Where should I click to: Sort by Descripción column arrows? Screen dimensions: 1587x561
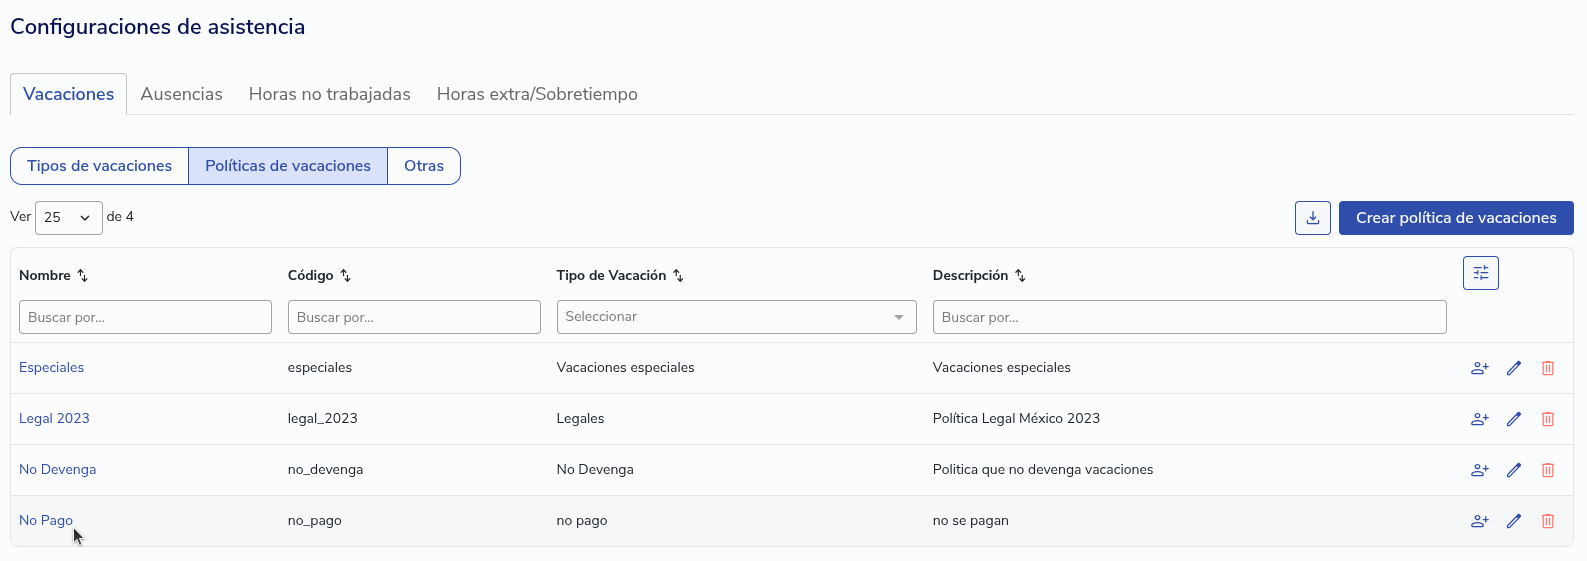click(1020, 276)
